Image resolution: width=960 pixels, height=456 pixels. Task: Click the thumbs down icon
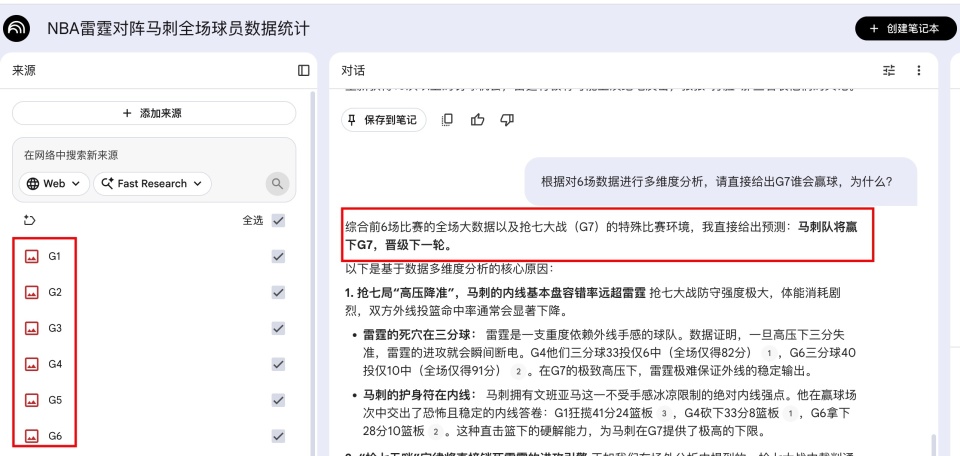point(507,120)
